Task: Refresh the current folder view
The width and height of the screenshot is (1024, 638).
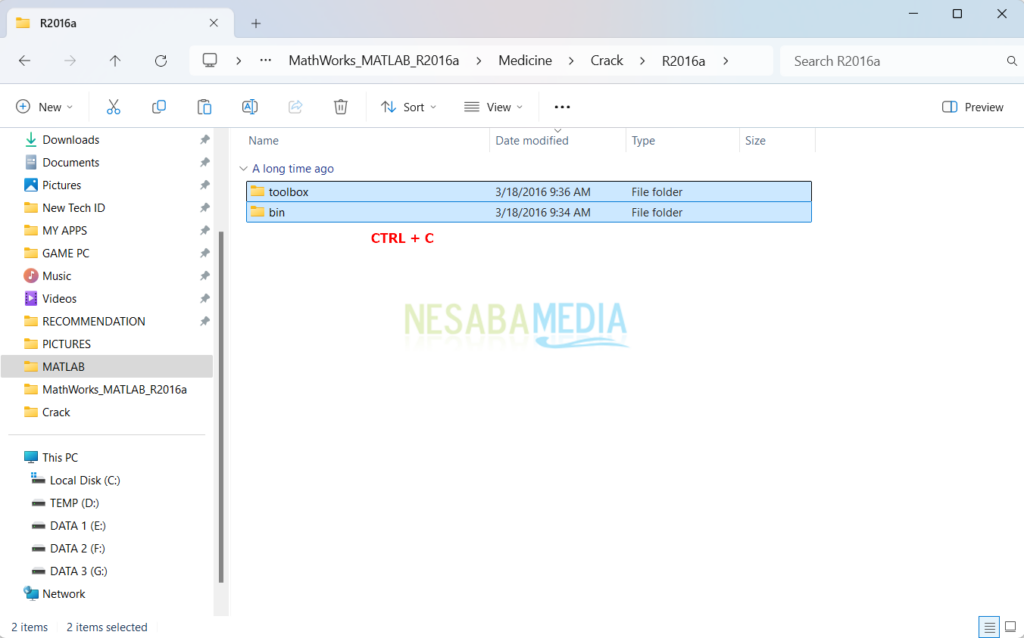Action: click(x=160, y=60)
